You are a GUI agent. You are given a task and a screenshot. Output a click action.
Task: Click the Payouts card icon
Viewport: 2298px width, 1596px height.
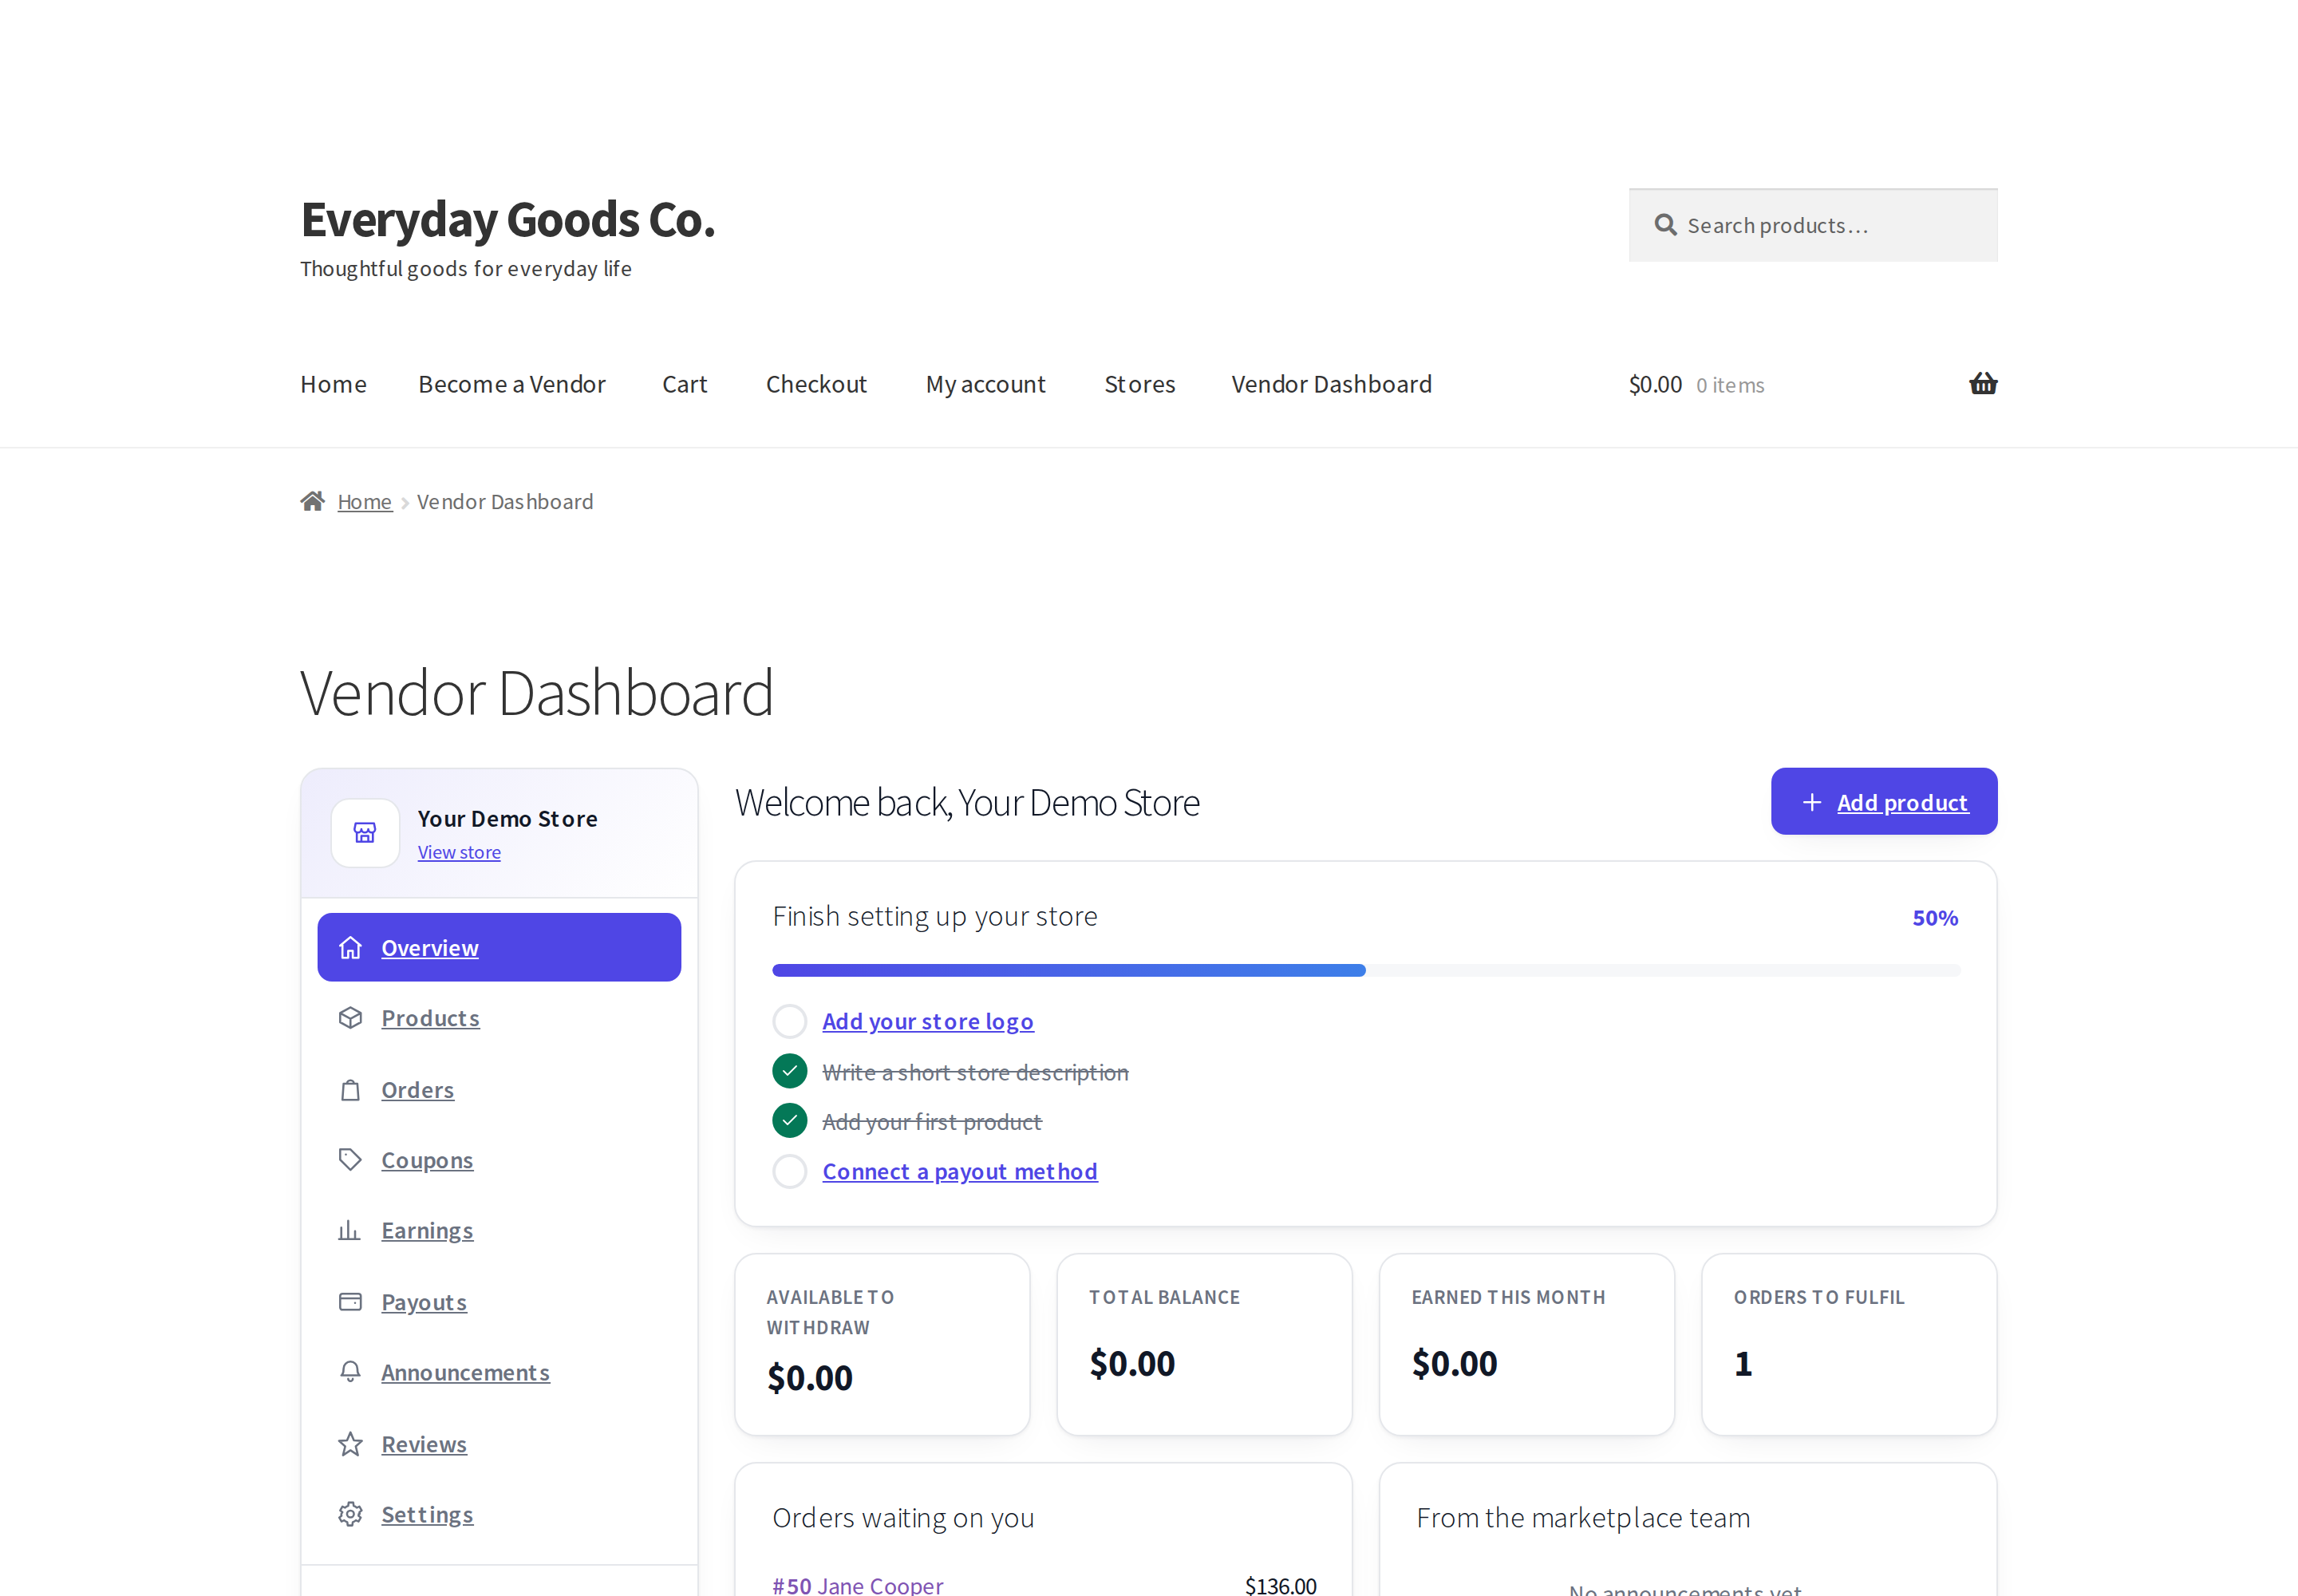click(350, 1302)
